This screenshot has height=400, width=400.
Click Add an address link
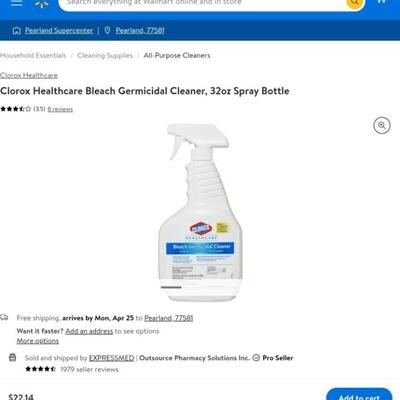coord(89,331)
